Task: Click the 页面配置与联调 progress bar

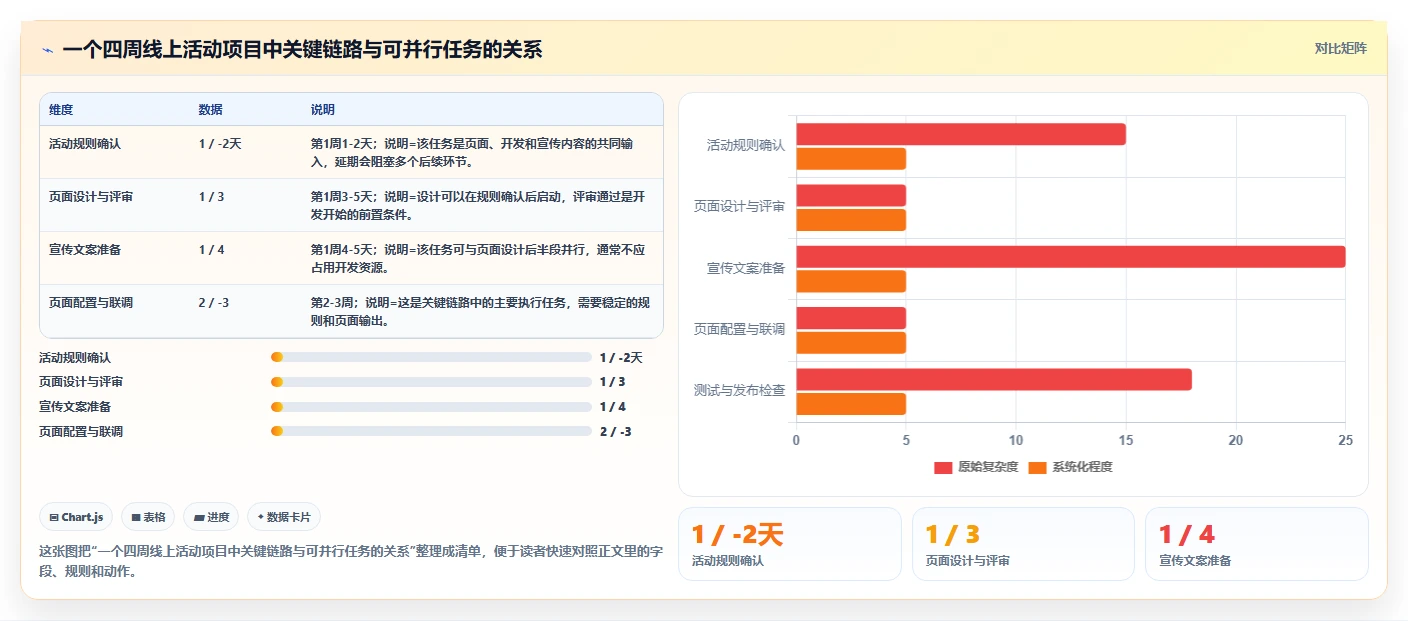Action: pos(431,431)
